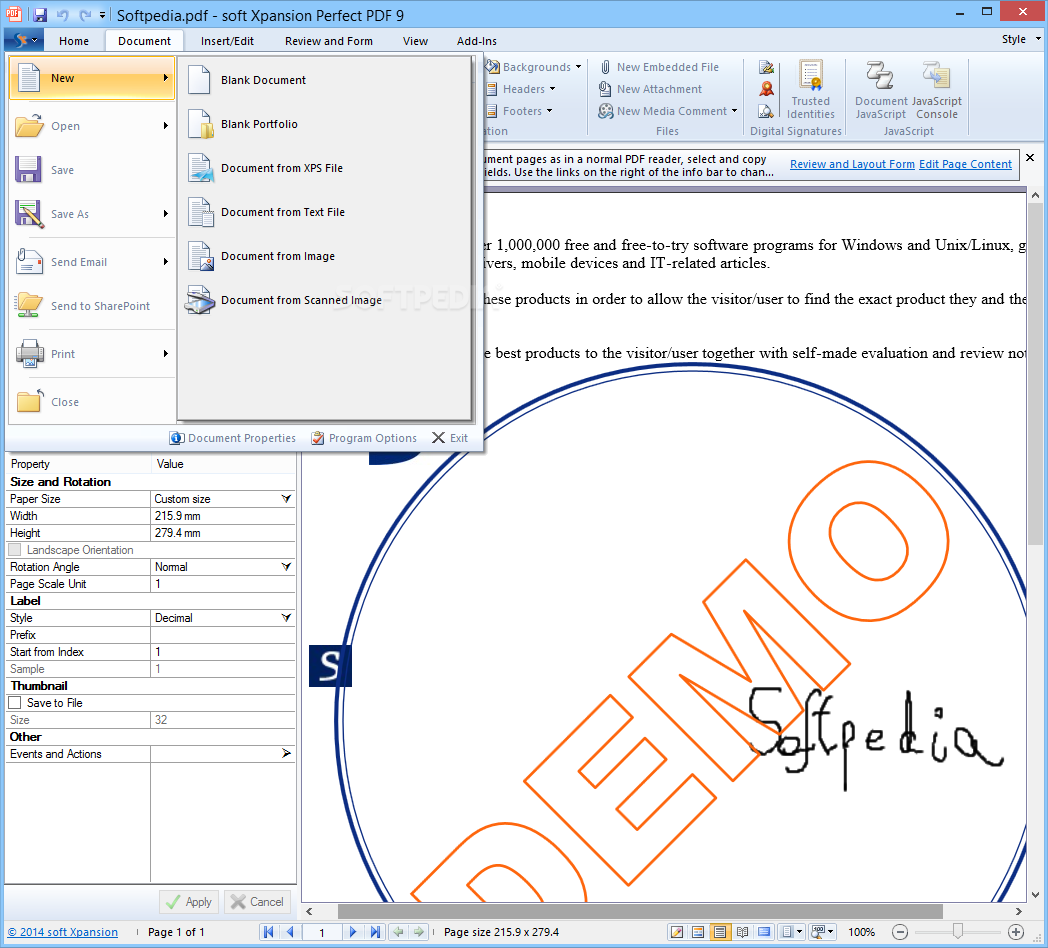Click Edit Page Content link

pyautogui.click(x=965, y=164)
